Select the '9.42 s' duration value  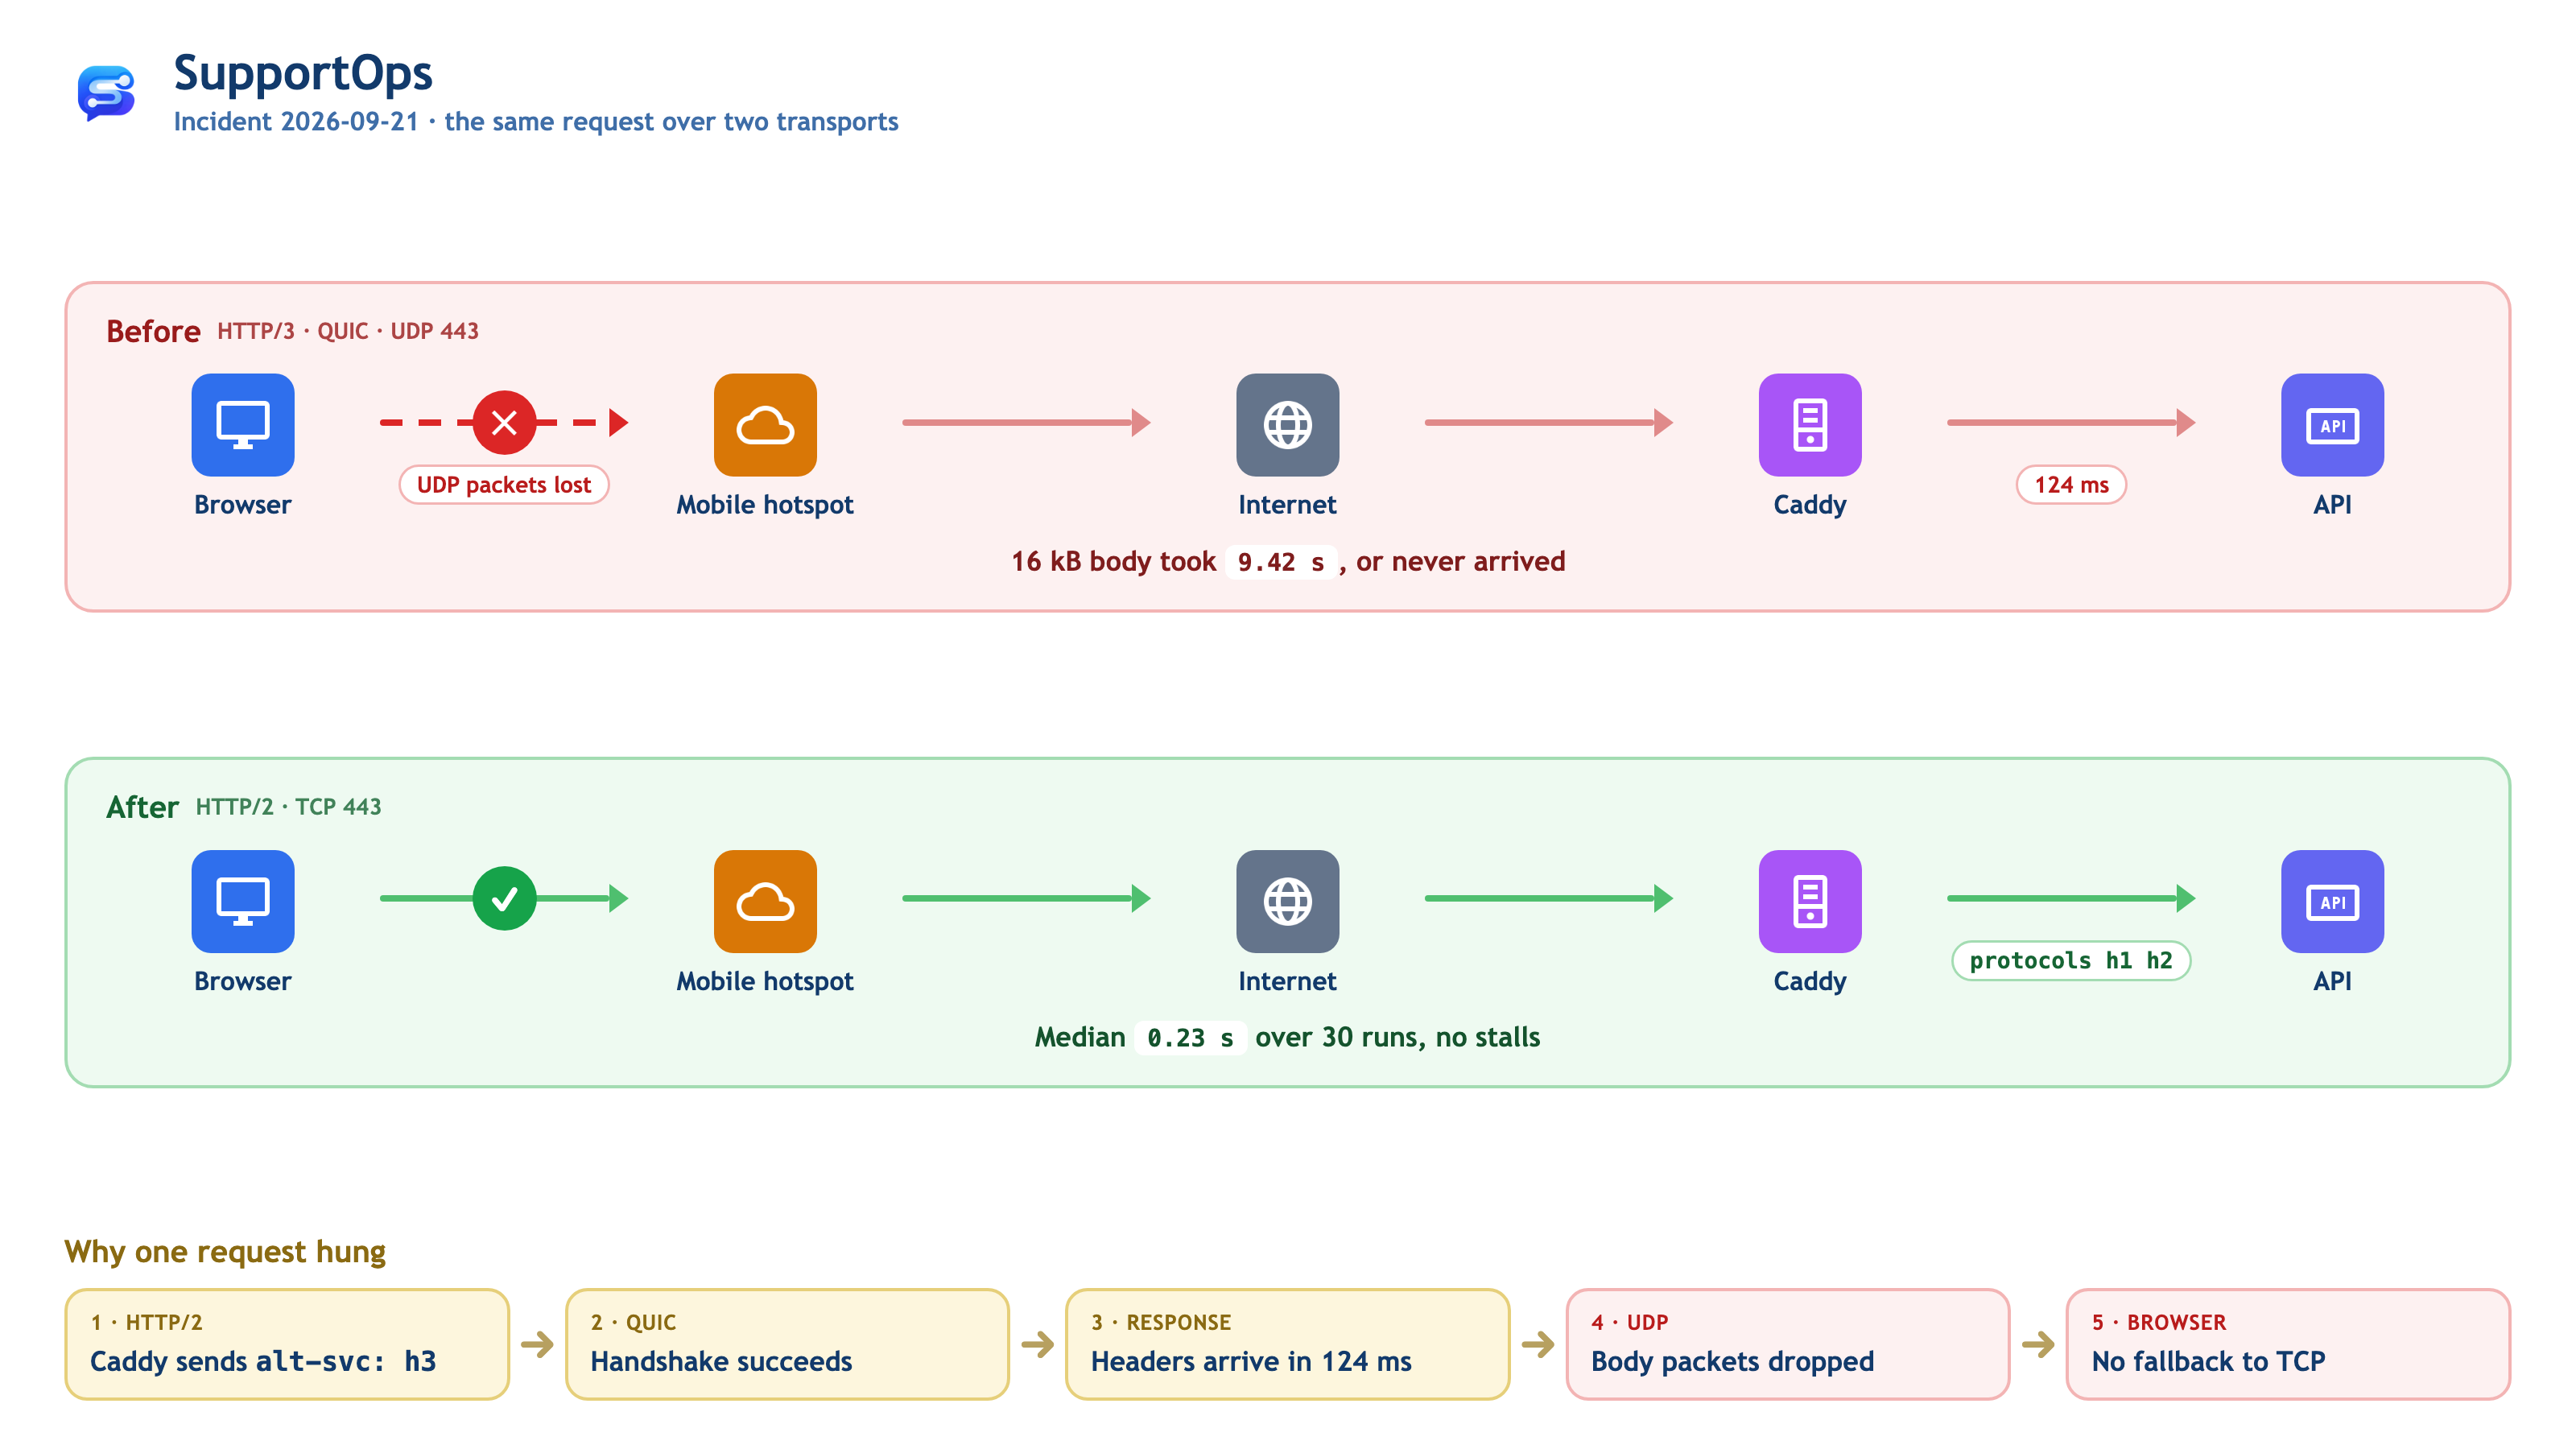pos(1281,562)
